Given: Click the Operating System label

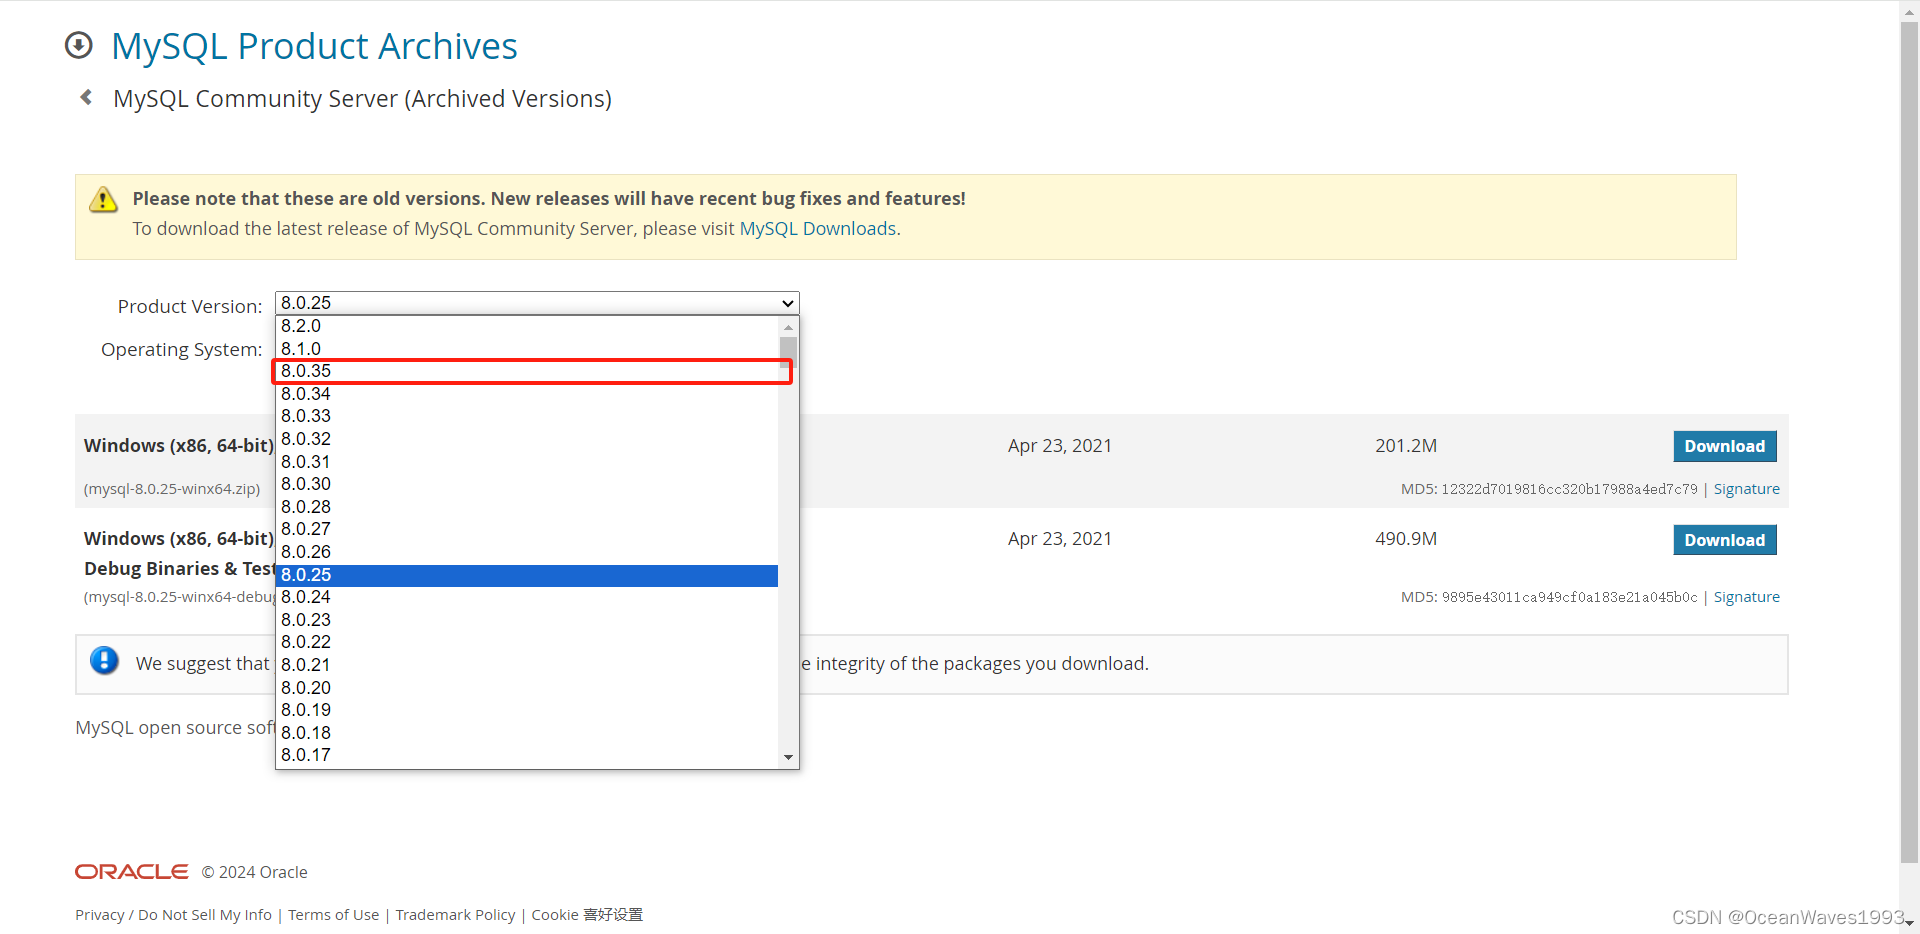Looking at the screenshot, I should [182, 350].
